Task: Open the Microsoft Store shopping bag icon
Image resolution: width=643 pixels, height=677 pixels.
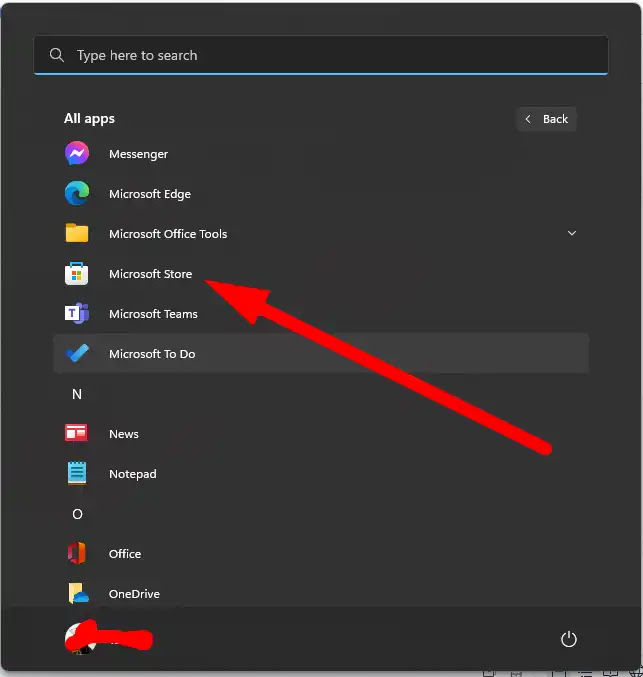Action: 77,273
